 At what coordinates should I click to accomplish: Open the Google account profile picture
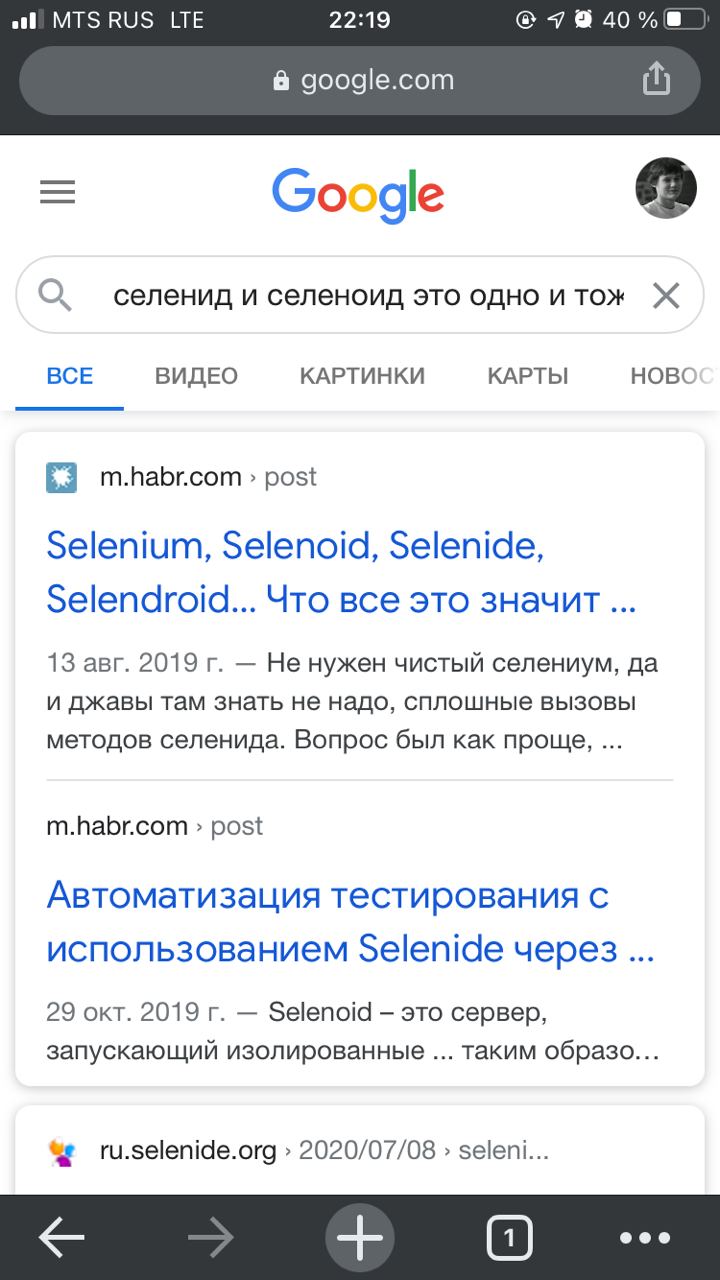pyautogui.click(x=666, y=188)
